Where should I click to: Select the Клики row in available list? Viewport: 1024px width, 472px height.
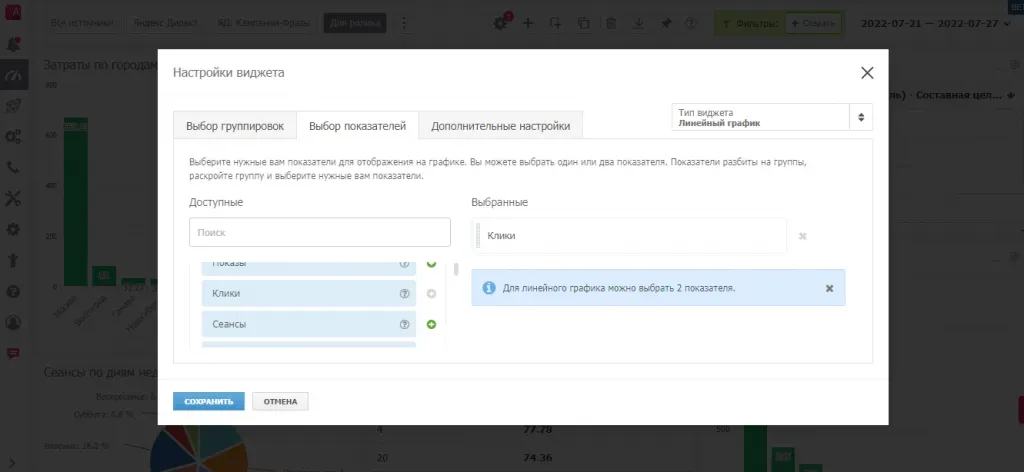click(309, 294)
